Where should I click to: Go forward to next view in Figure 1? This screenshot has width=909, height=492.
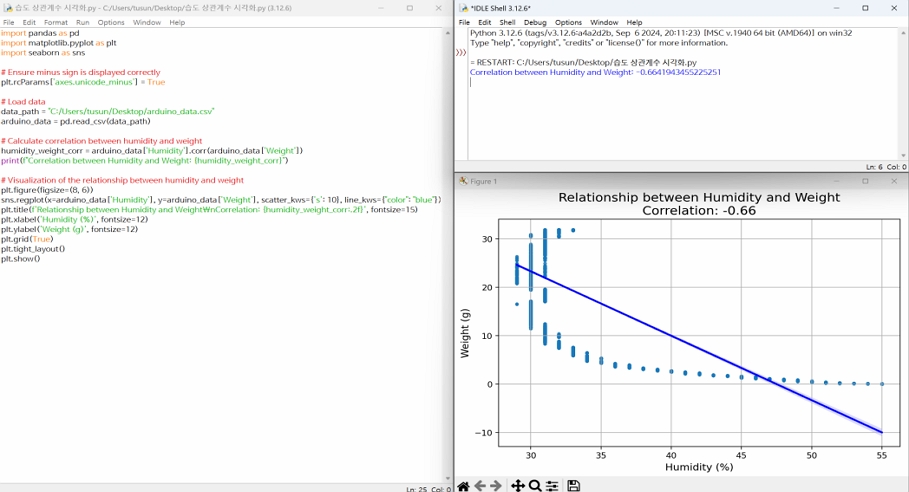point(496,486)
